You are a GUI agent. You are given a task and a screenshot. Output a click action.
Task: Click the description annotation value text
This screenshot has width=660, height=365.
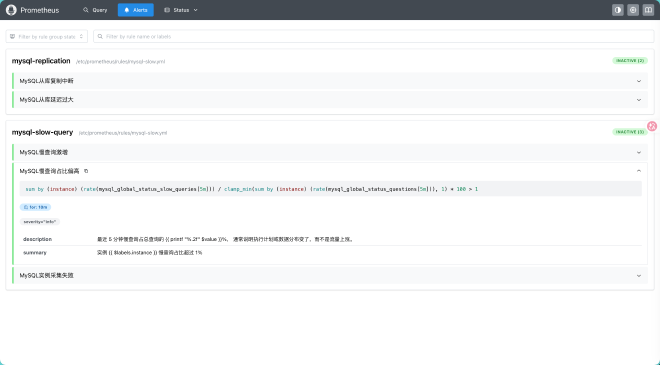(226, 239)
